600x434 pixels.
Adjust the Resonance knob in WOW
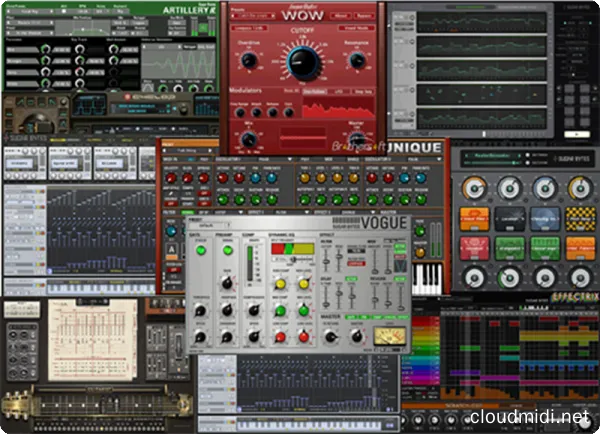357,60
